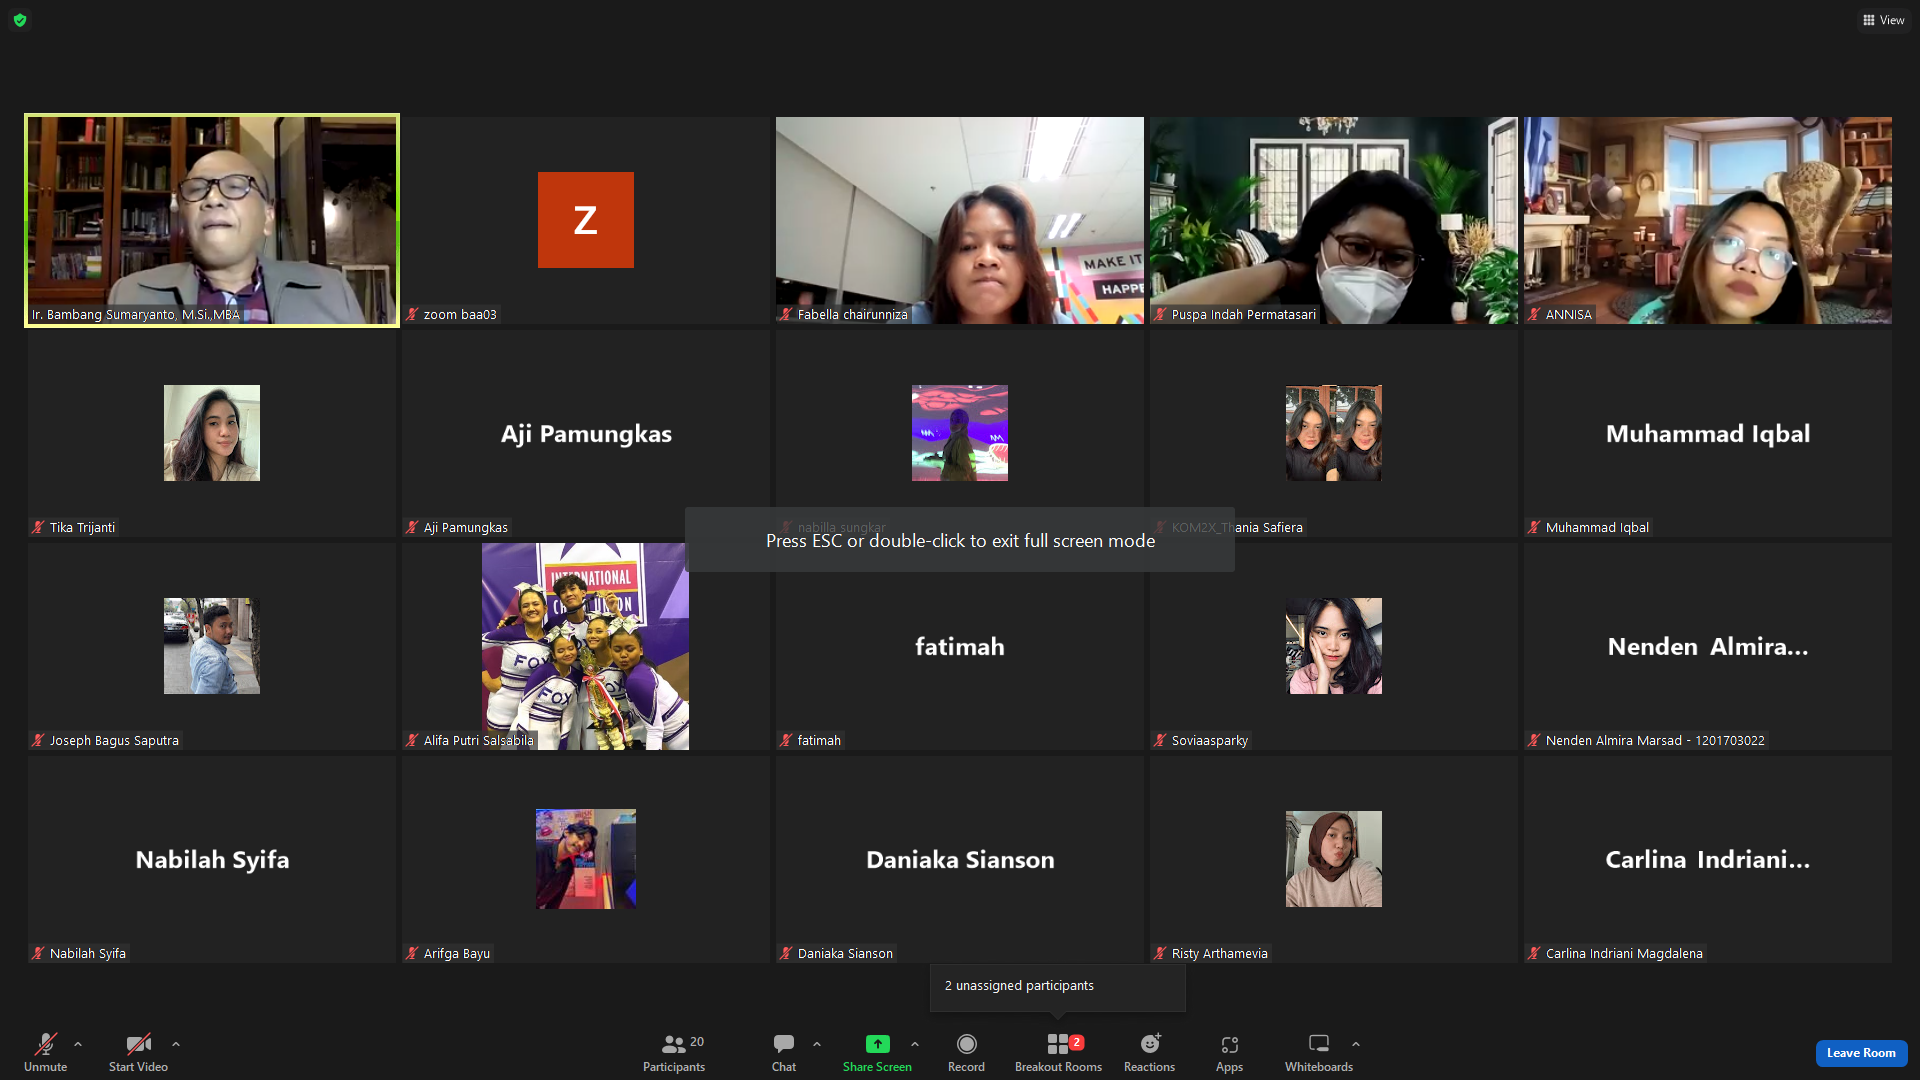Open Whiteboards
This screenshot has height=1080, width=1920.
point(1319,1052)
